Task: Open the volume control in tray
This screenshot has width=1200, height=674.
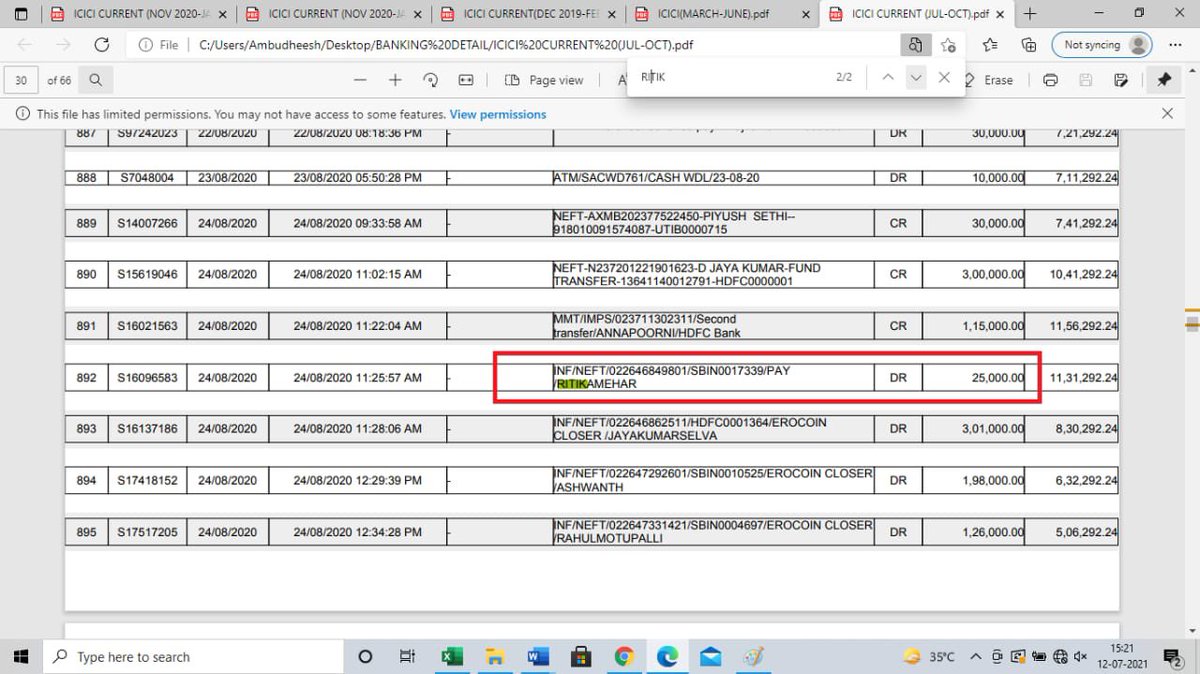Action: click(x=1081, y=657)
